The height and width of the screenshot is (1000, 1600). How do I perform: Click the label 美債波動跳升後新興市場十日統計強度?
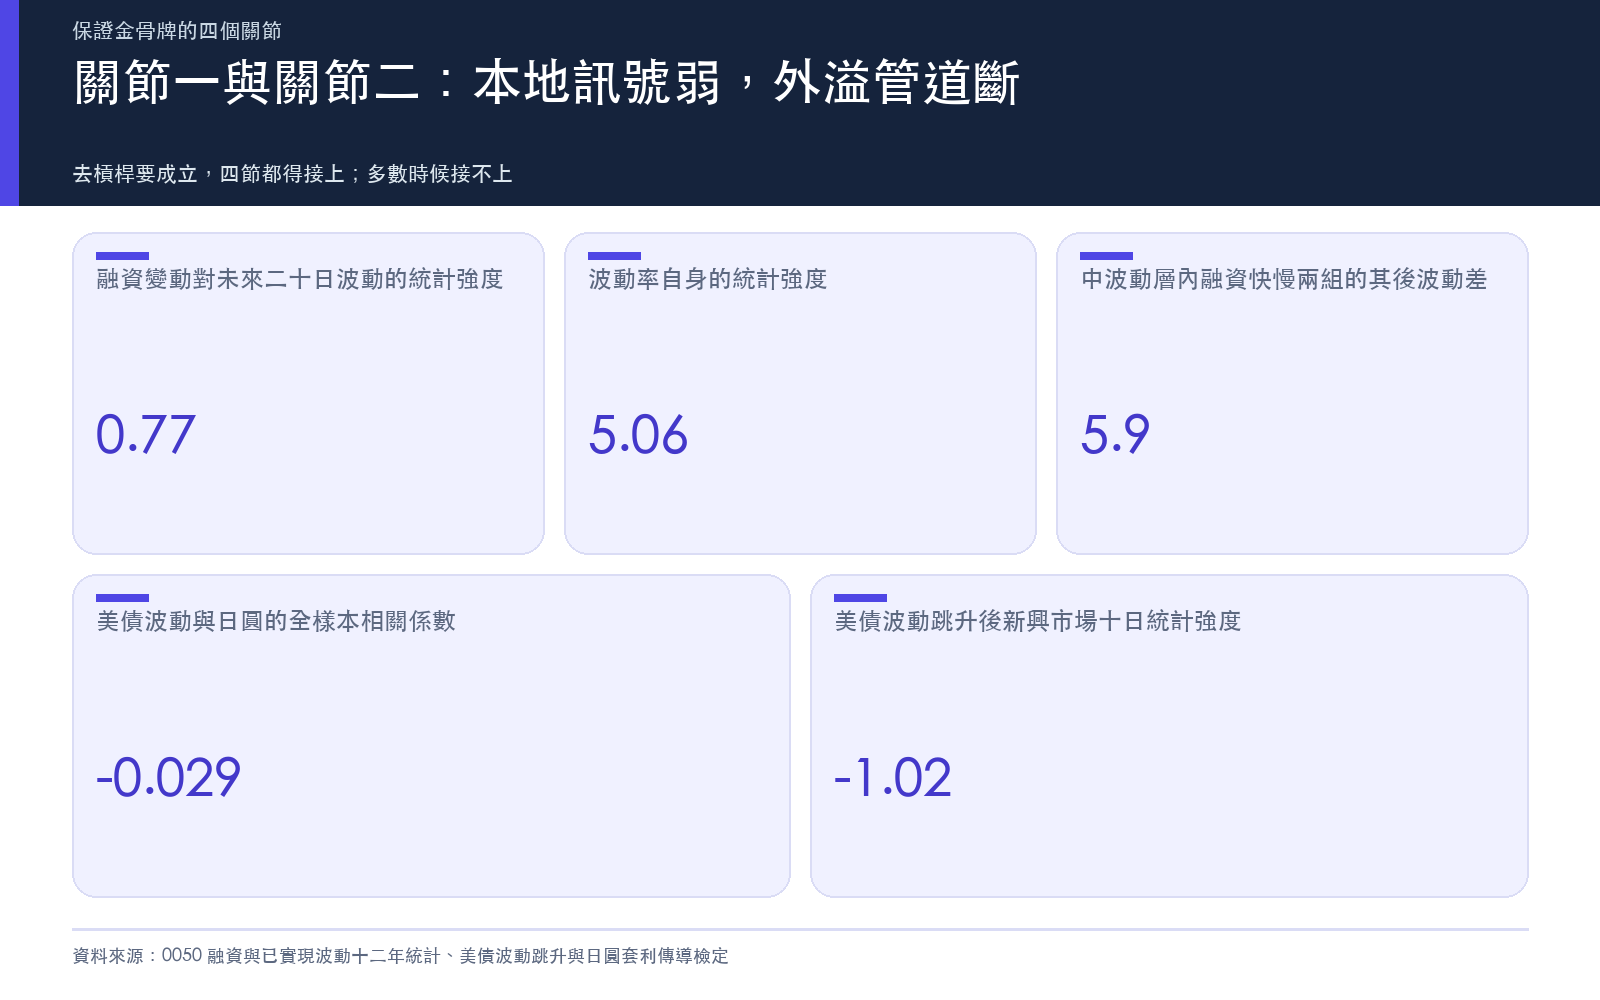1038,621
